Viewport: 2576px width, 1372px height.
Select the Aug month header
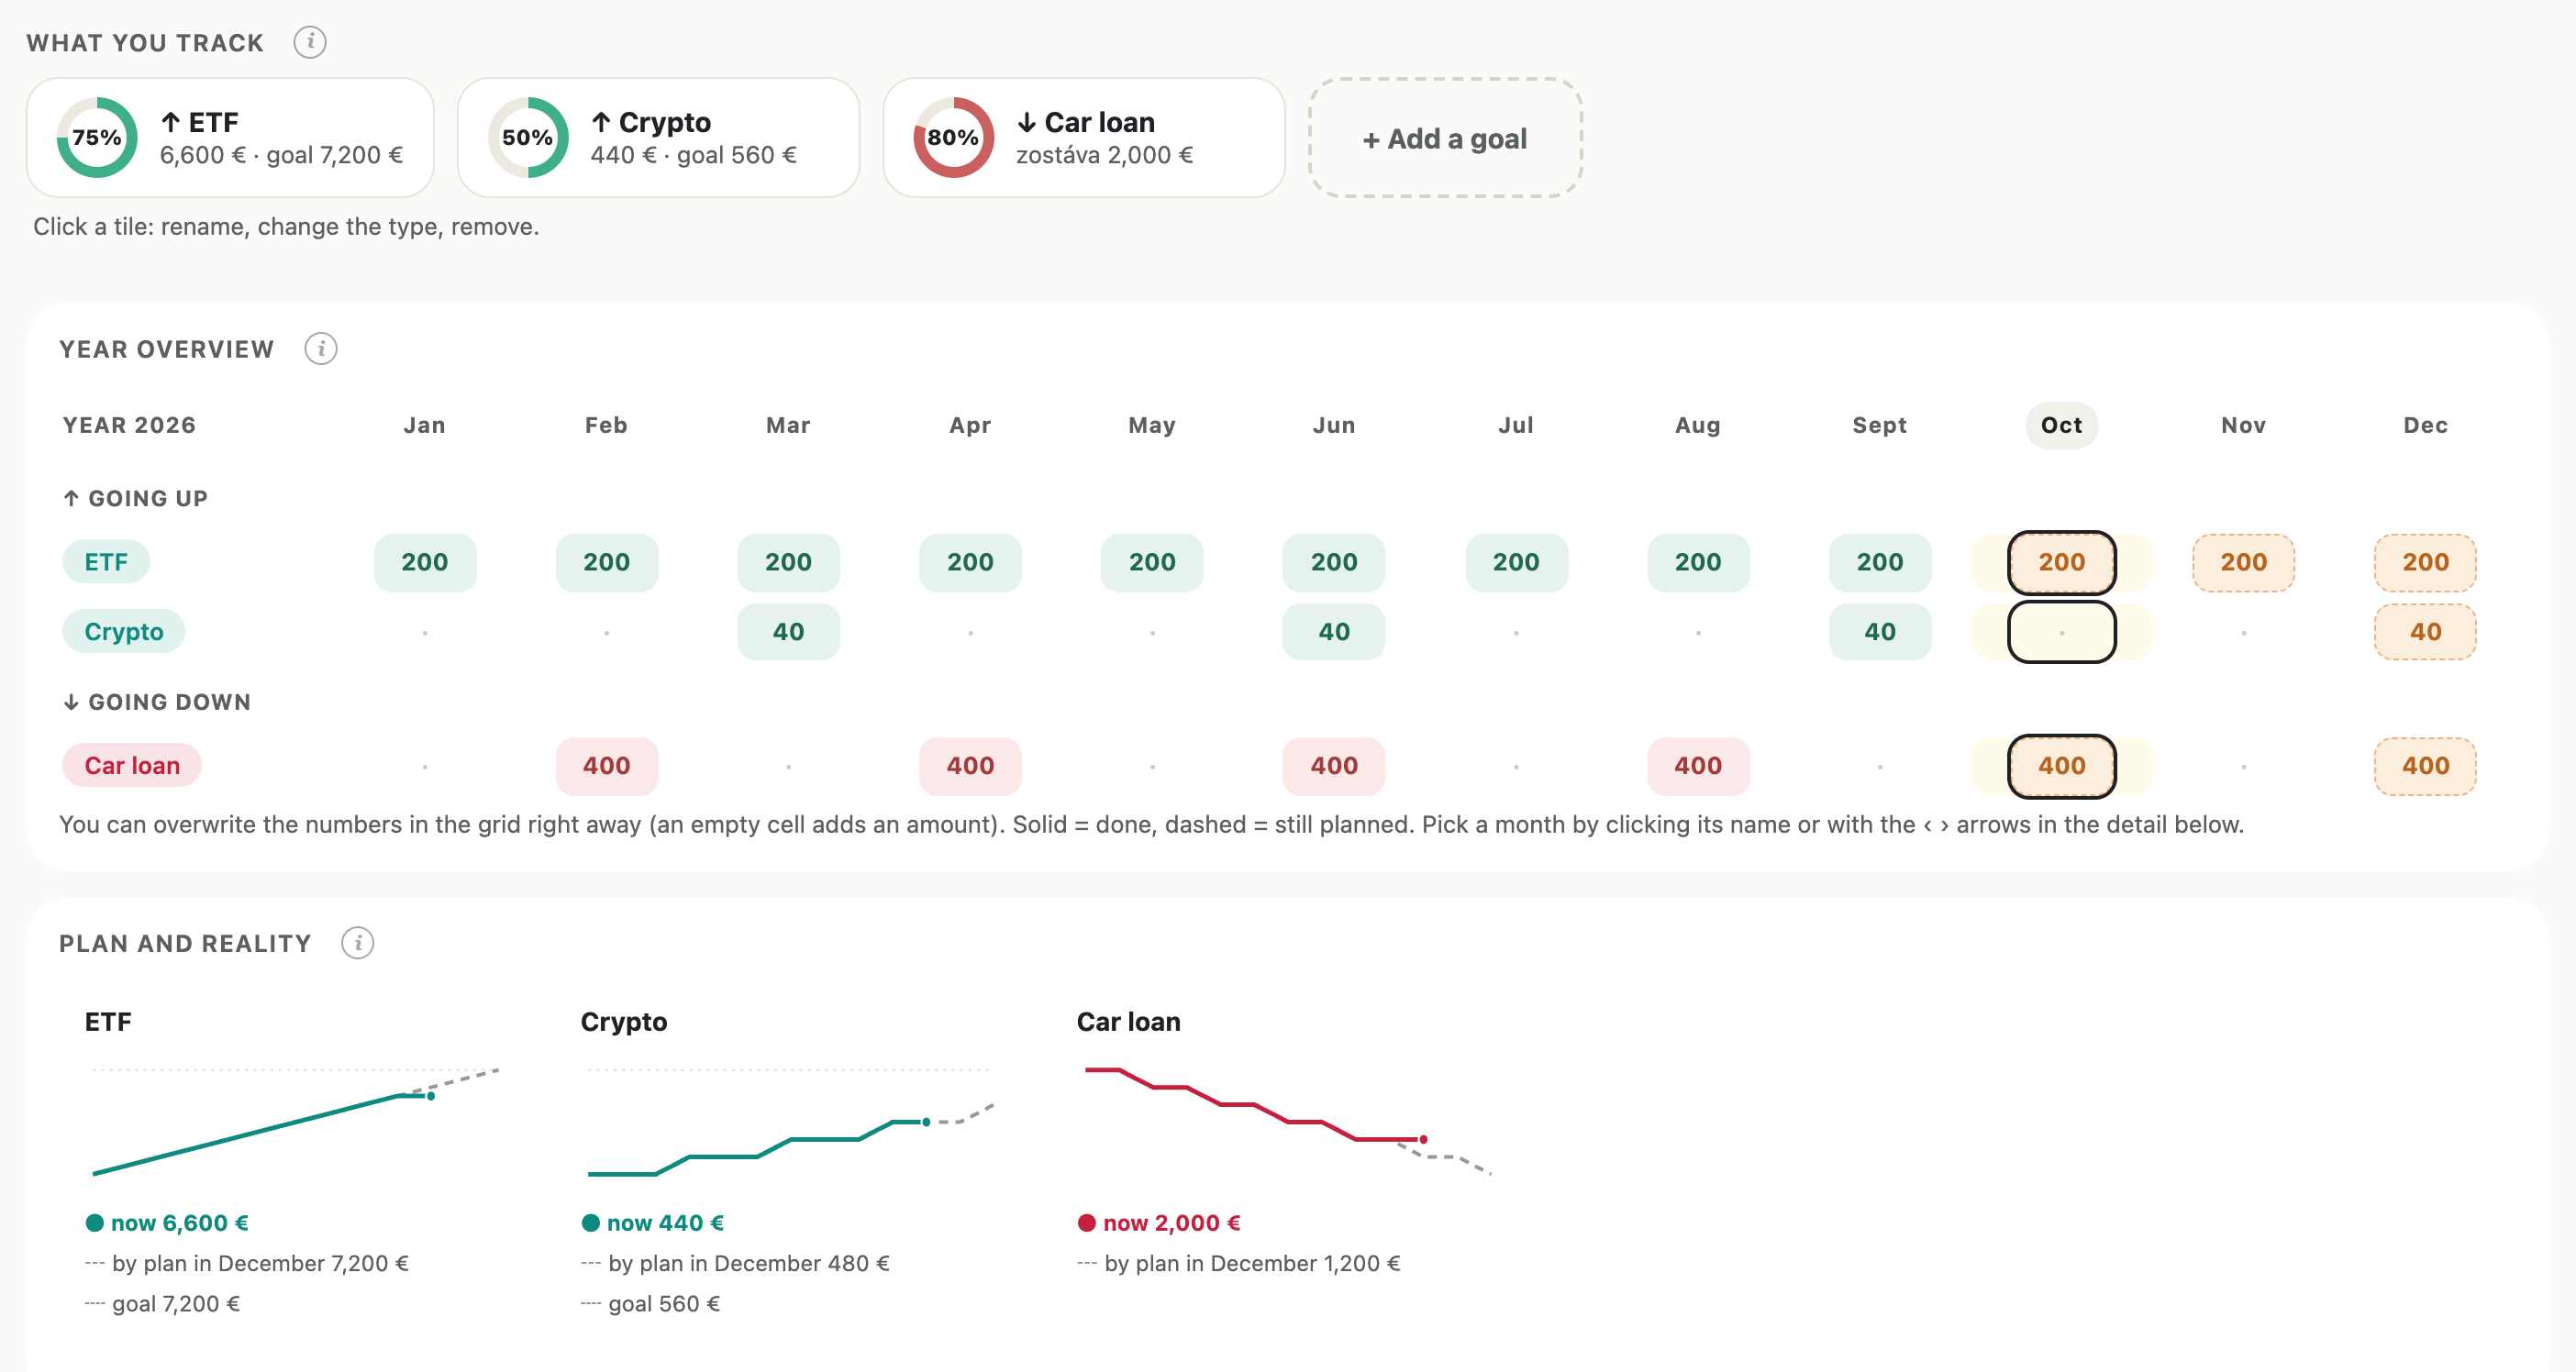pyautogui.click(x=1699, y=425)
